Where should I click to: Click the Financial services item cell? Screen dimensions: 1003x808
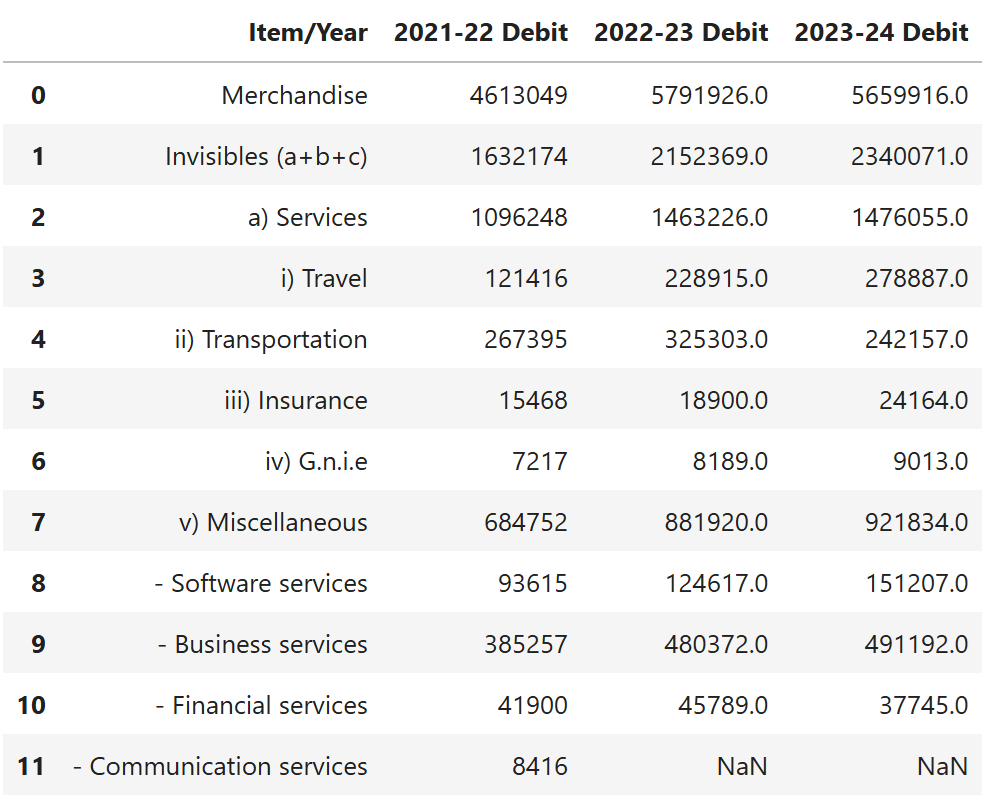tap(261, 706)
